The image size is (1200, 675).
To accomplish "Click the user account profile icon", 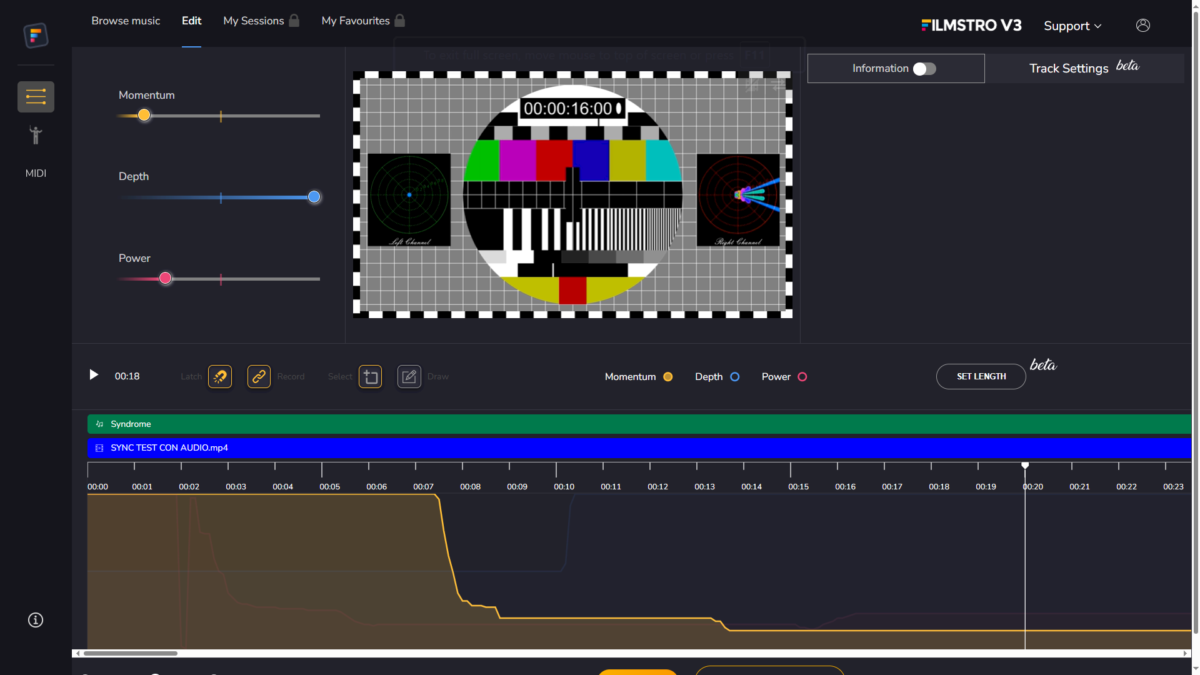I will [x=1143, y=26].
